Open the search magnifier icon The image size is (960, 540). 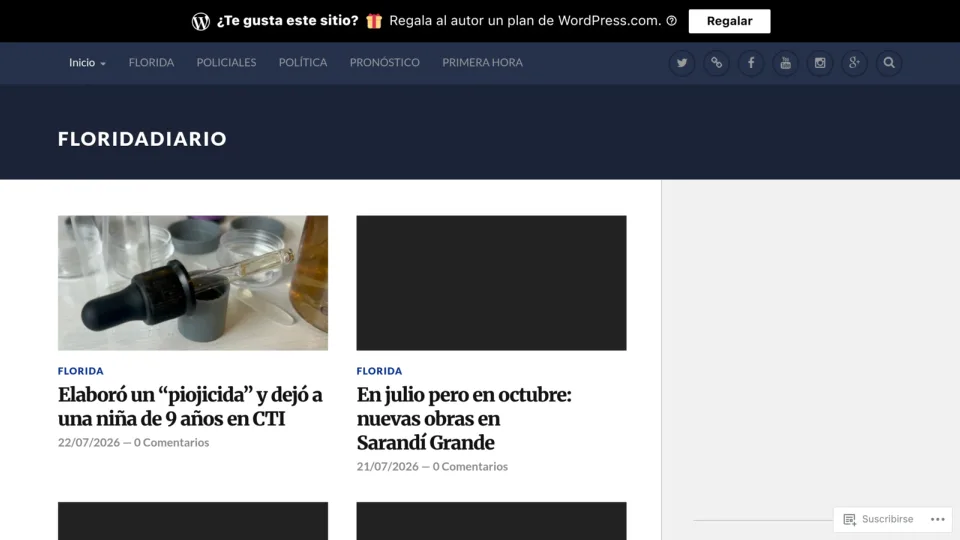[x=889, y=63]
